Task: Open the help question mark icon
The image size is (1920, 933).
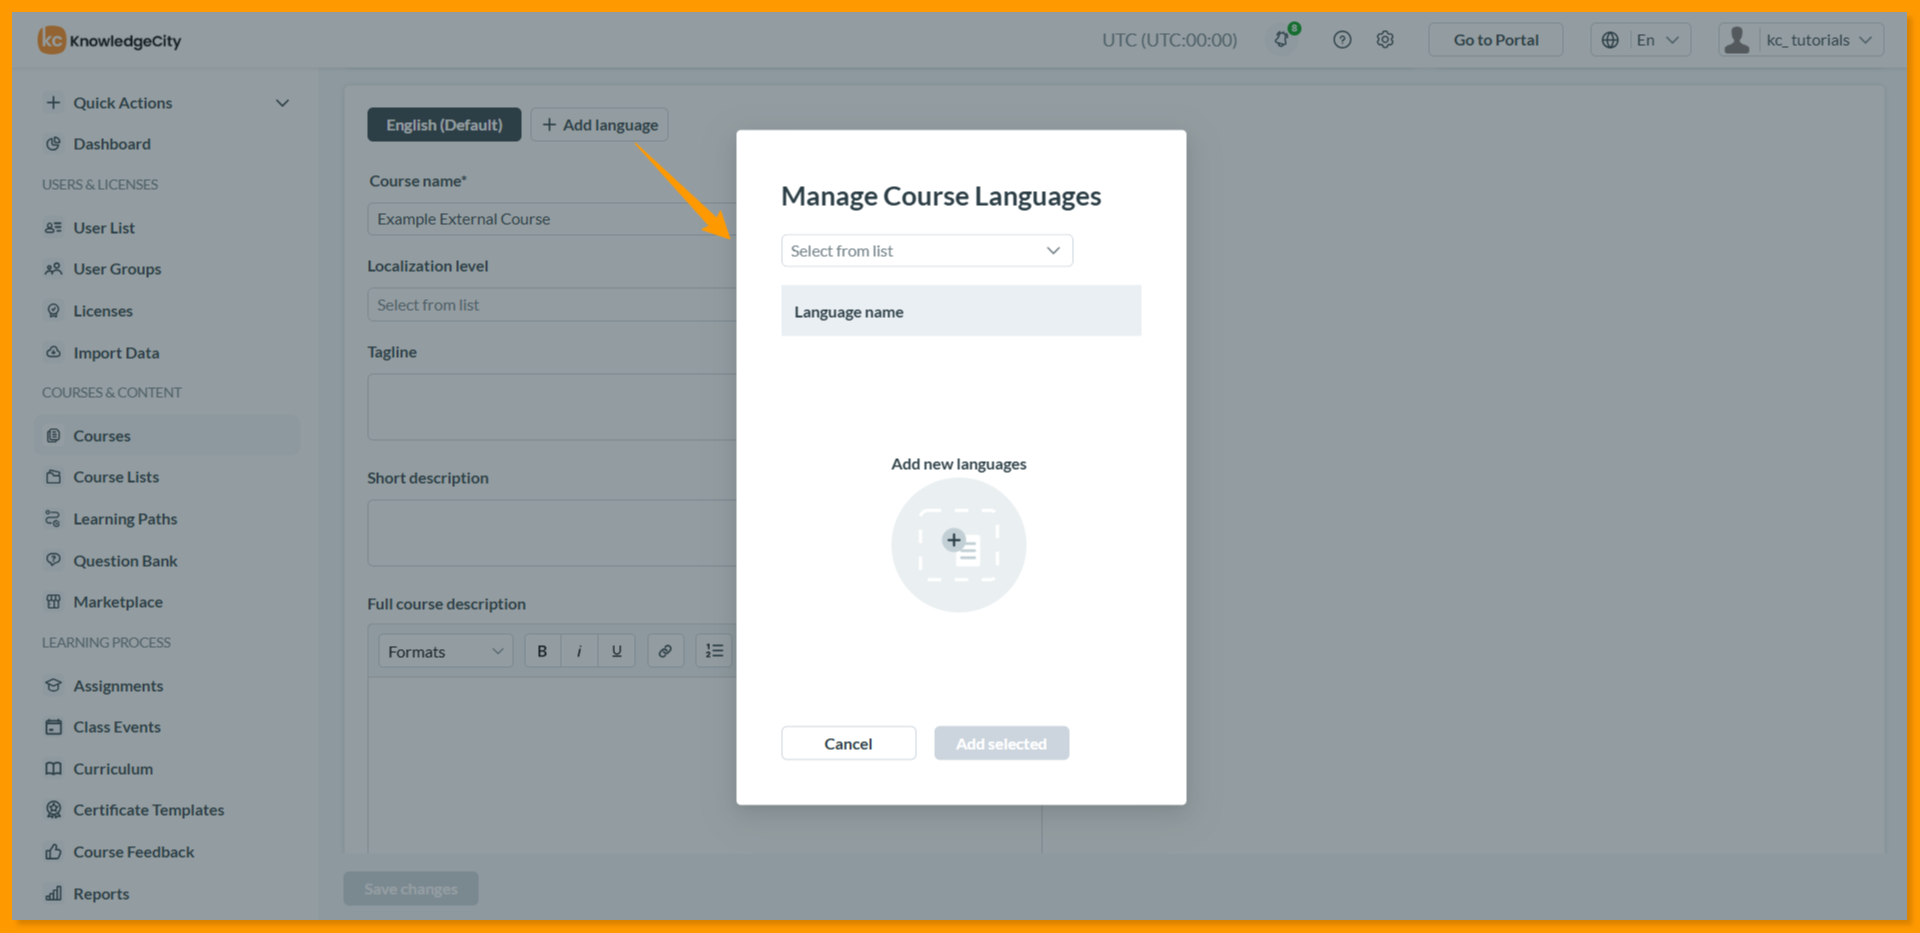Action: pyautogui.click(x=1342, y=40)
